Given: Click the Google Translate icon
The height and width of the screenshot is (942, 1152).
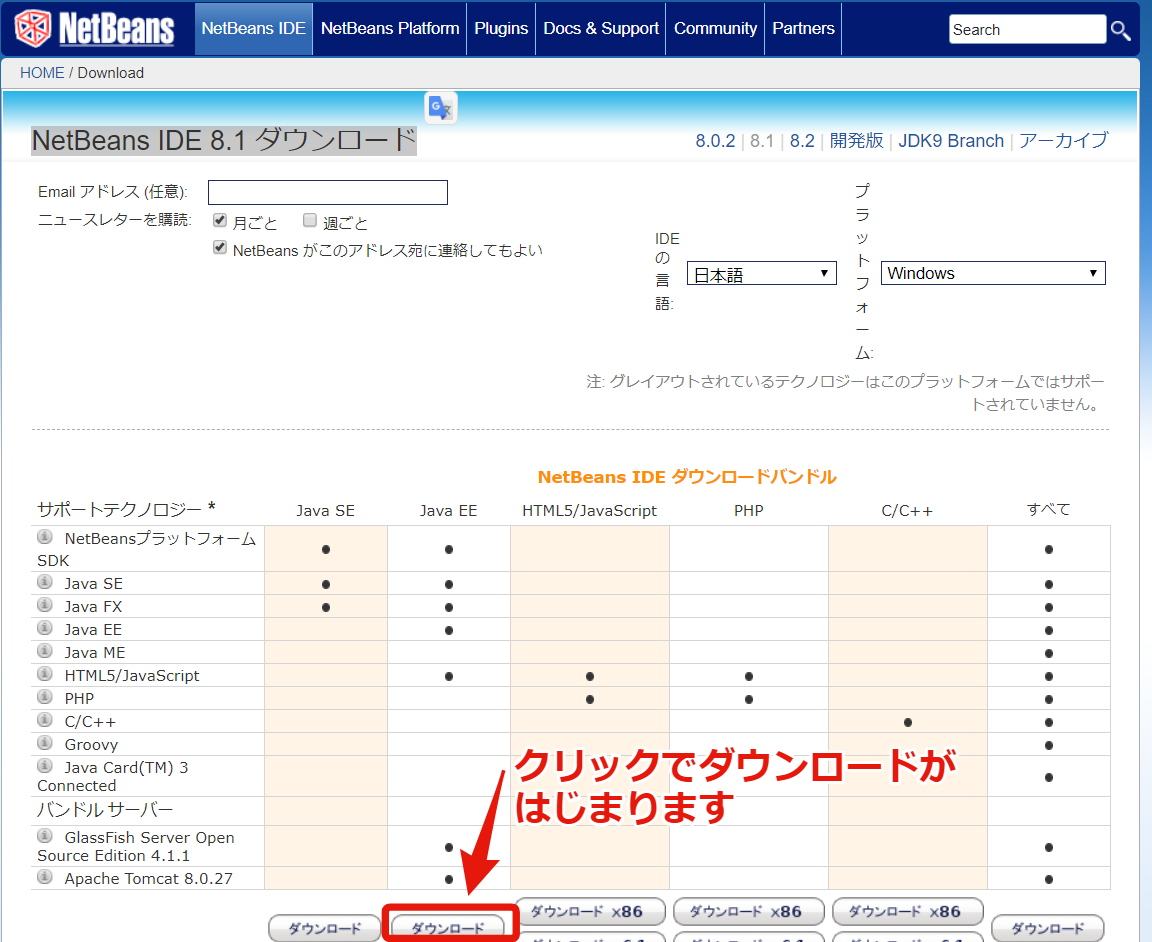Looking at the screenshot, I should tap(441, 108).
